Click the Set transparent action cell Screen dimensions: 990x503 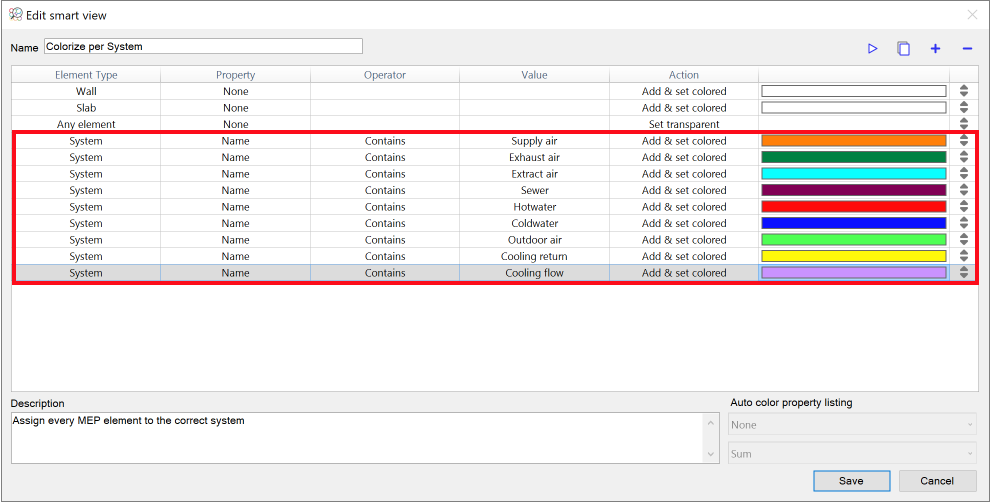[x=684, y=124]
